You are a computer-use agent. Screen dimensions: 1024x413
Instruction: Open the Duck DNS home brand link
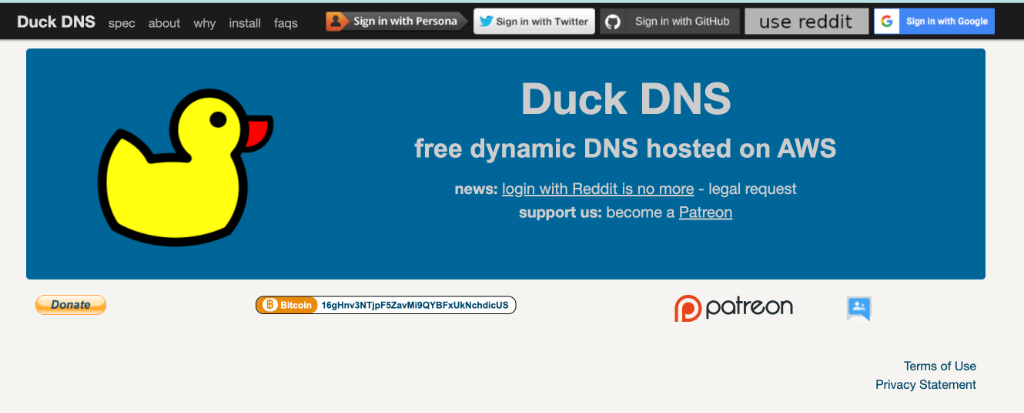pyautogui.click(x=56, y=22)
